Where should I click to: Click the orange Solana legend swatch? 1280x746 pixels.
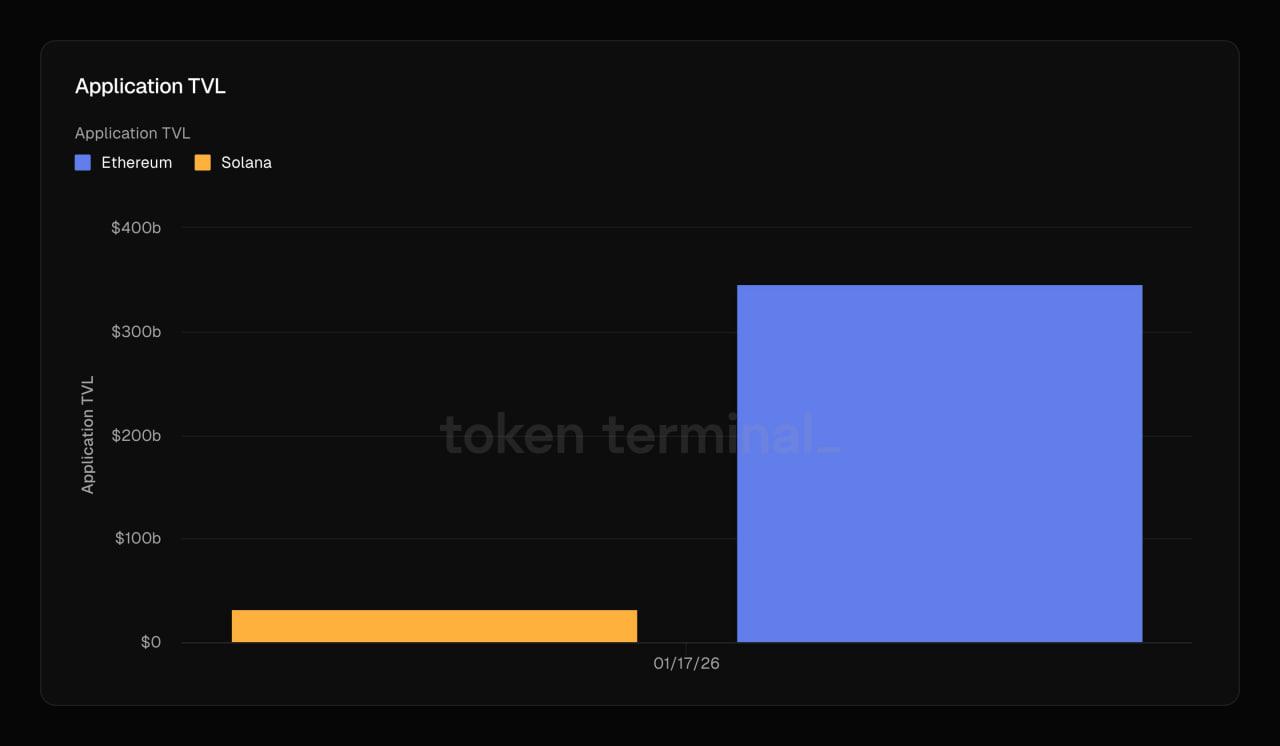[203, 162]
